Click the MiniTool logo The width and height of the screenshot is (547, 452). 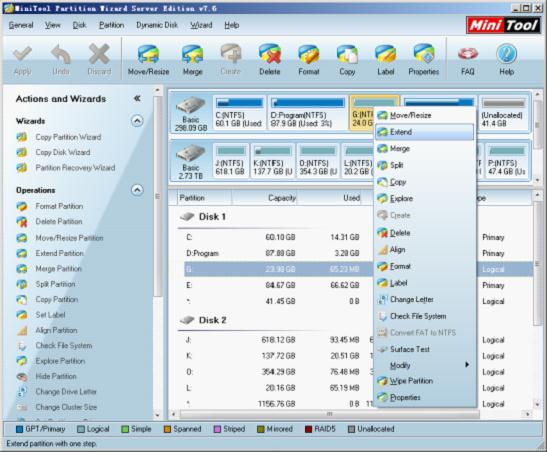[x=503, y=25]
